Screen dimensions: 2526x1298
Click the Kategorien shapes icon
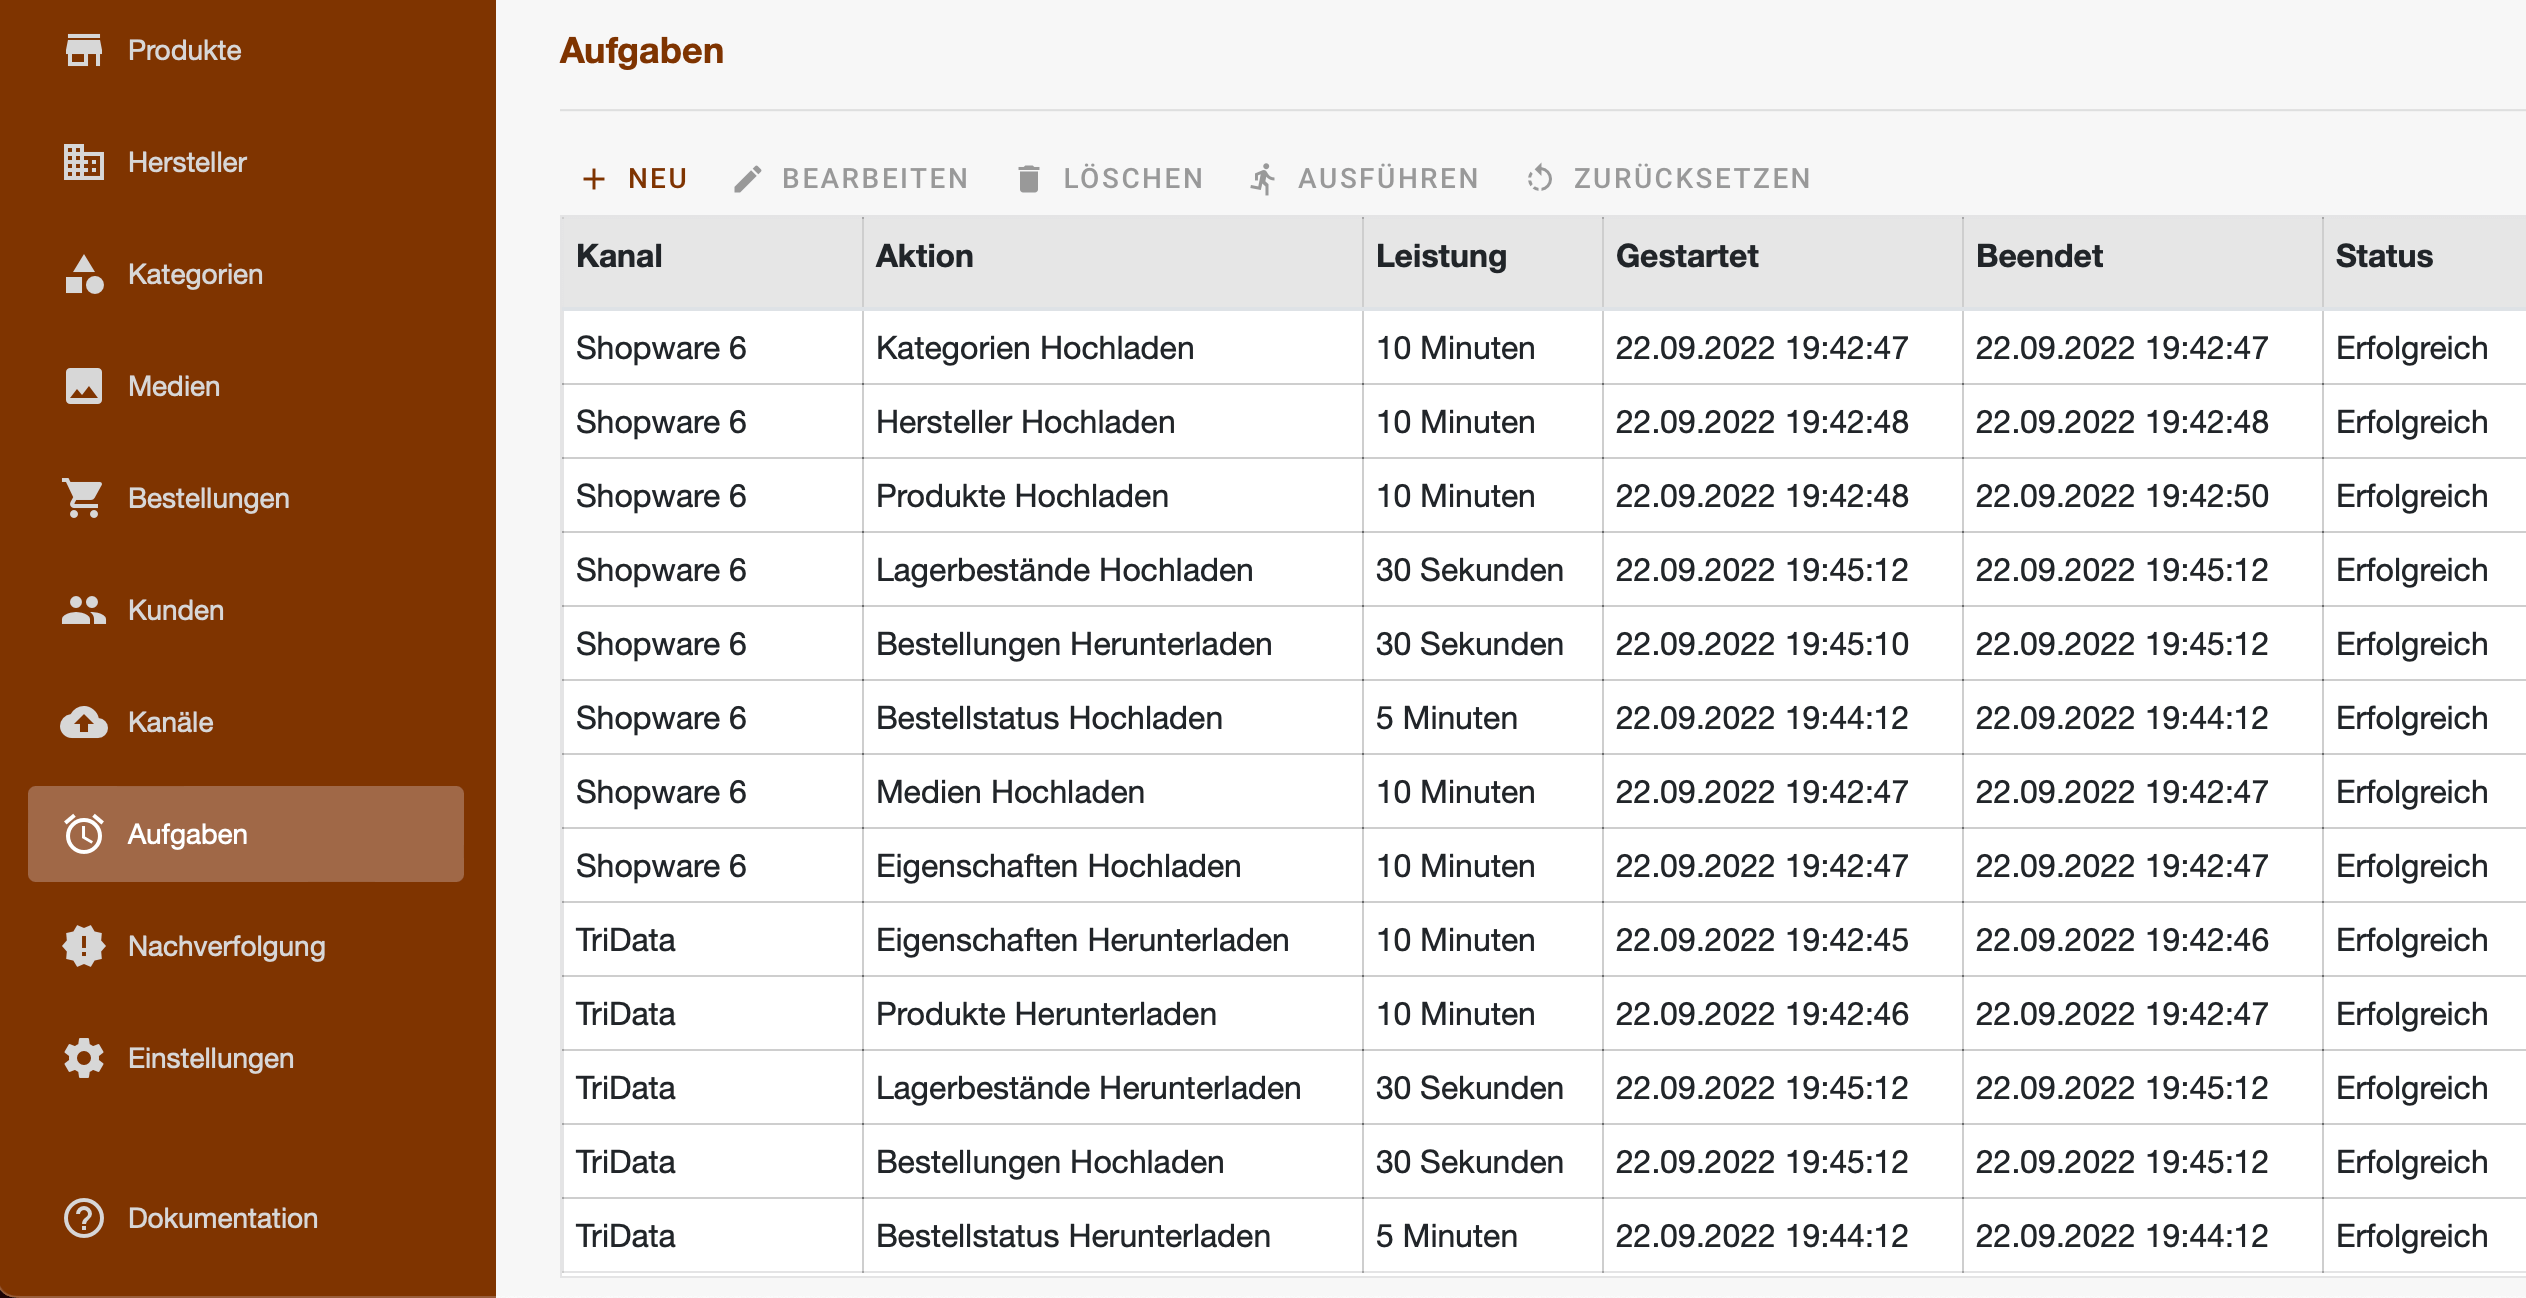84,274
